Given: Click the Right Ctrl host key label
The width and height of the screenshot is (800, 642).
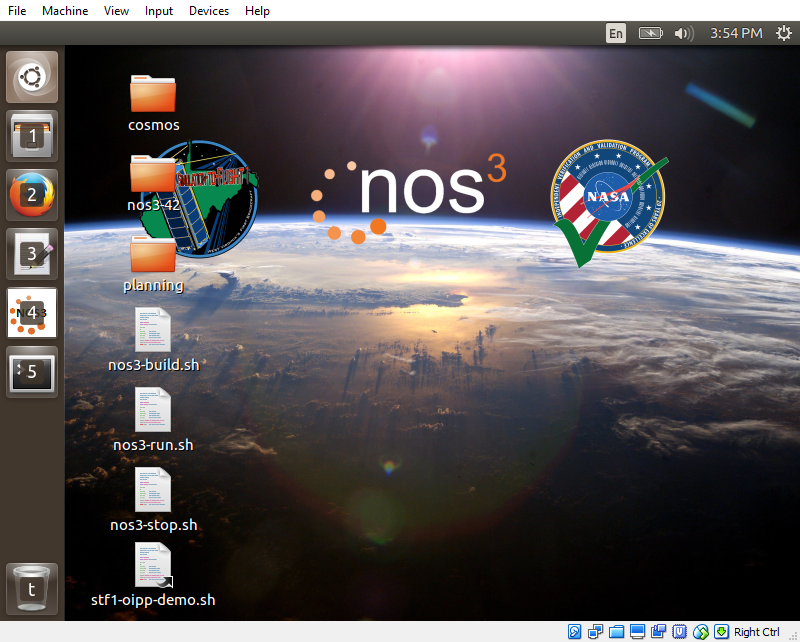Looking at the screenshot, I should pos(757,632).
